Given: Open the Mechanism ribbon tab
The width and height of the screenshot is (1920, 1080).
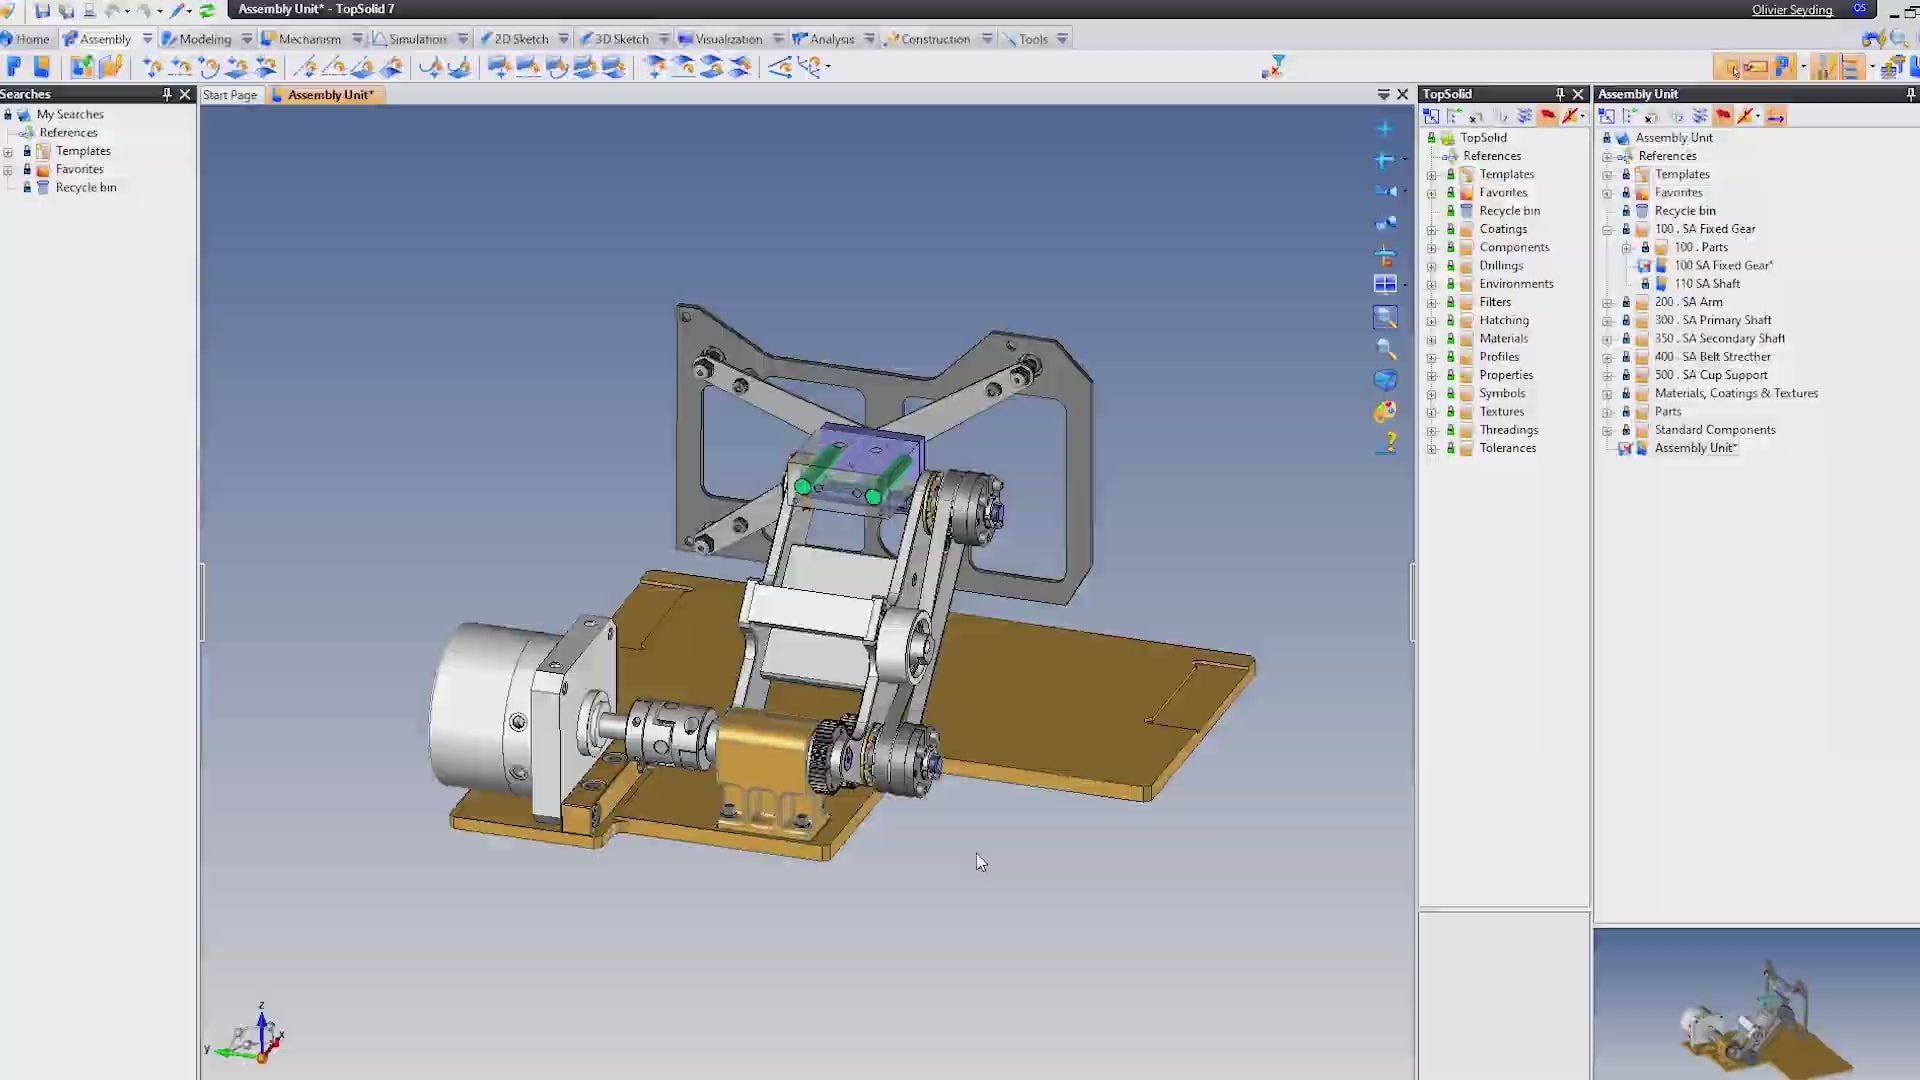Looking at the screenshot, I should coord(309,39).
